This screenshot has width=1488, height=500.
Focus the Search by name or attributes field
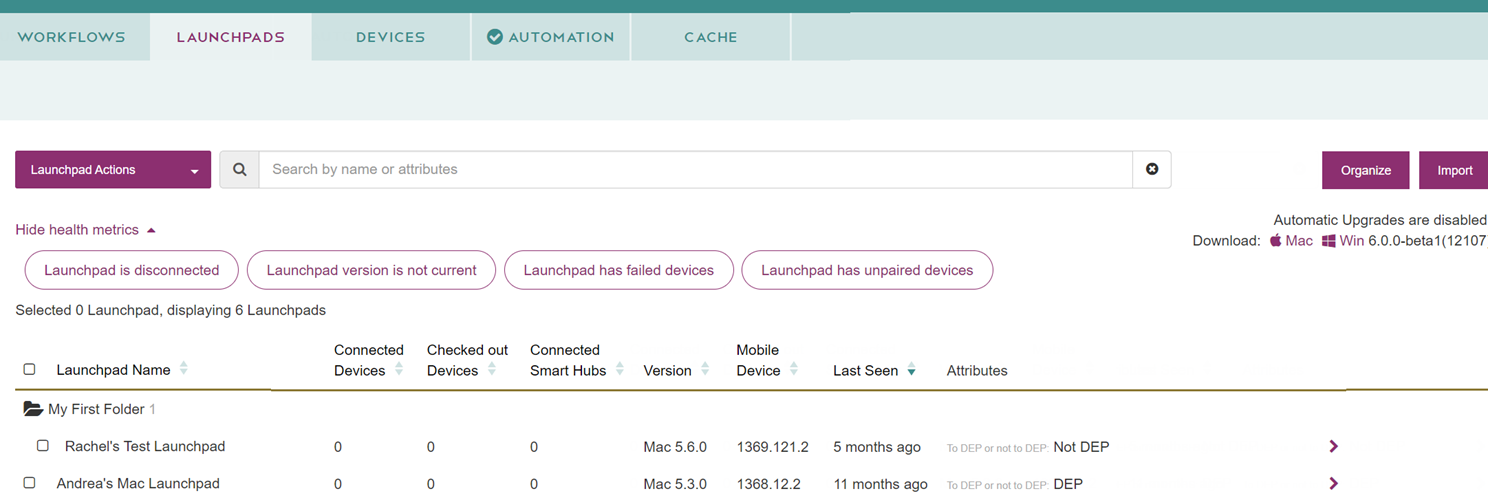tap(695, 170)
